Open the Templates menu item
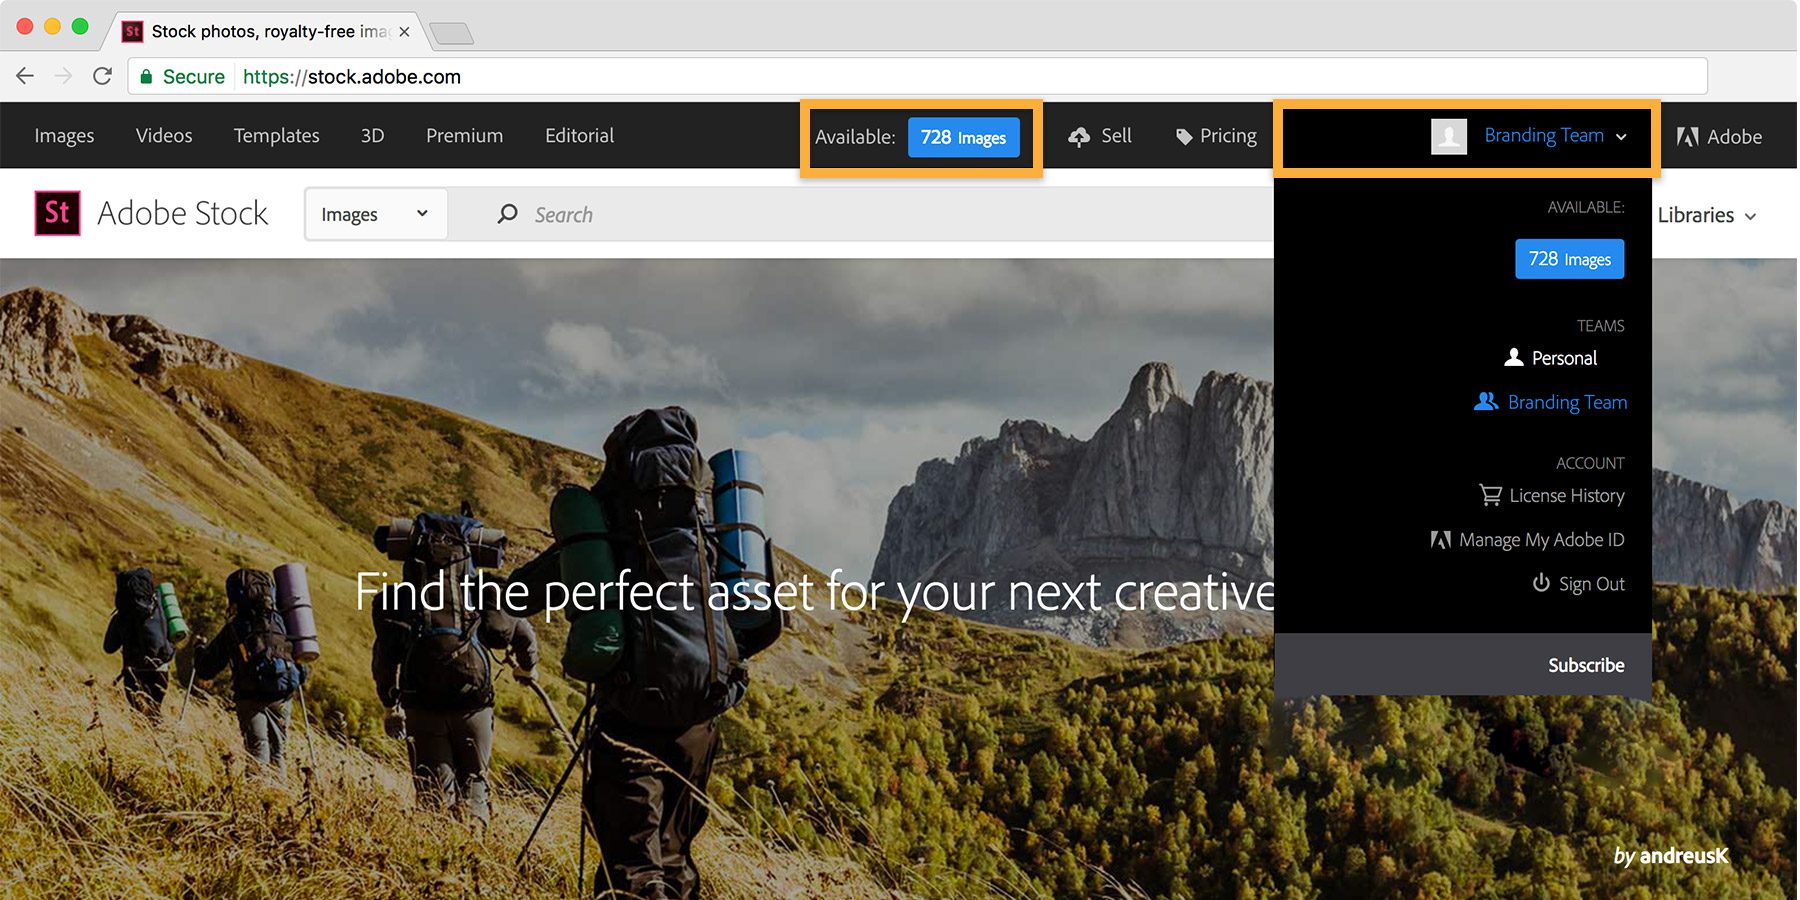This screenshot has height=900, width=1800. tap(276, 135)
